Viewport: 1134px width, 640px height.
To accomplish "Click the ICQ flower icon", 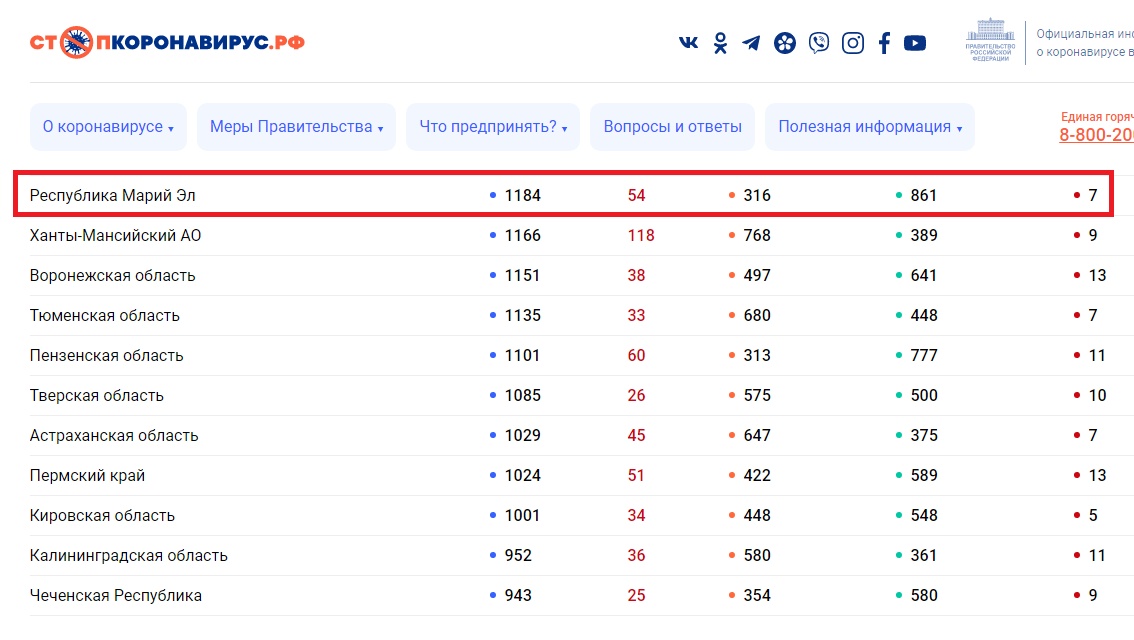I will [x=785, y=43].
